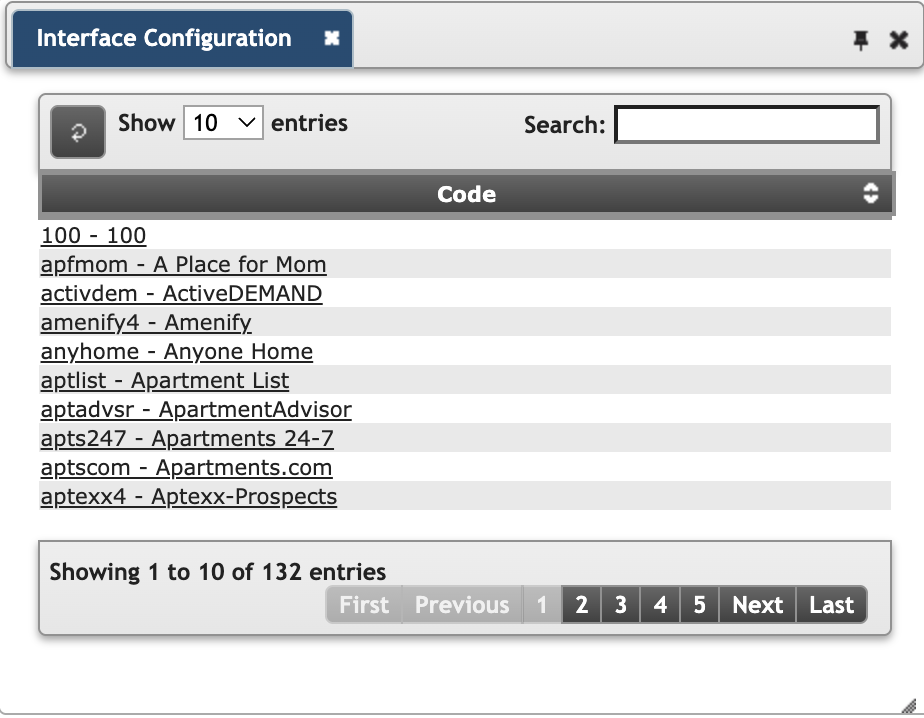
Task: Jump to the Last page
Action: coord(831,605)
